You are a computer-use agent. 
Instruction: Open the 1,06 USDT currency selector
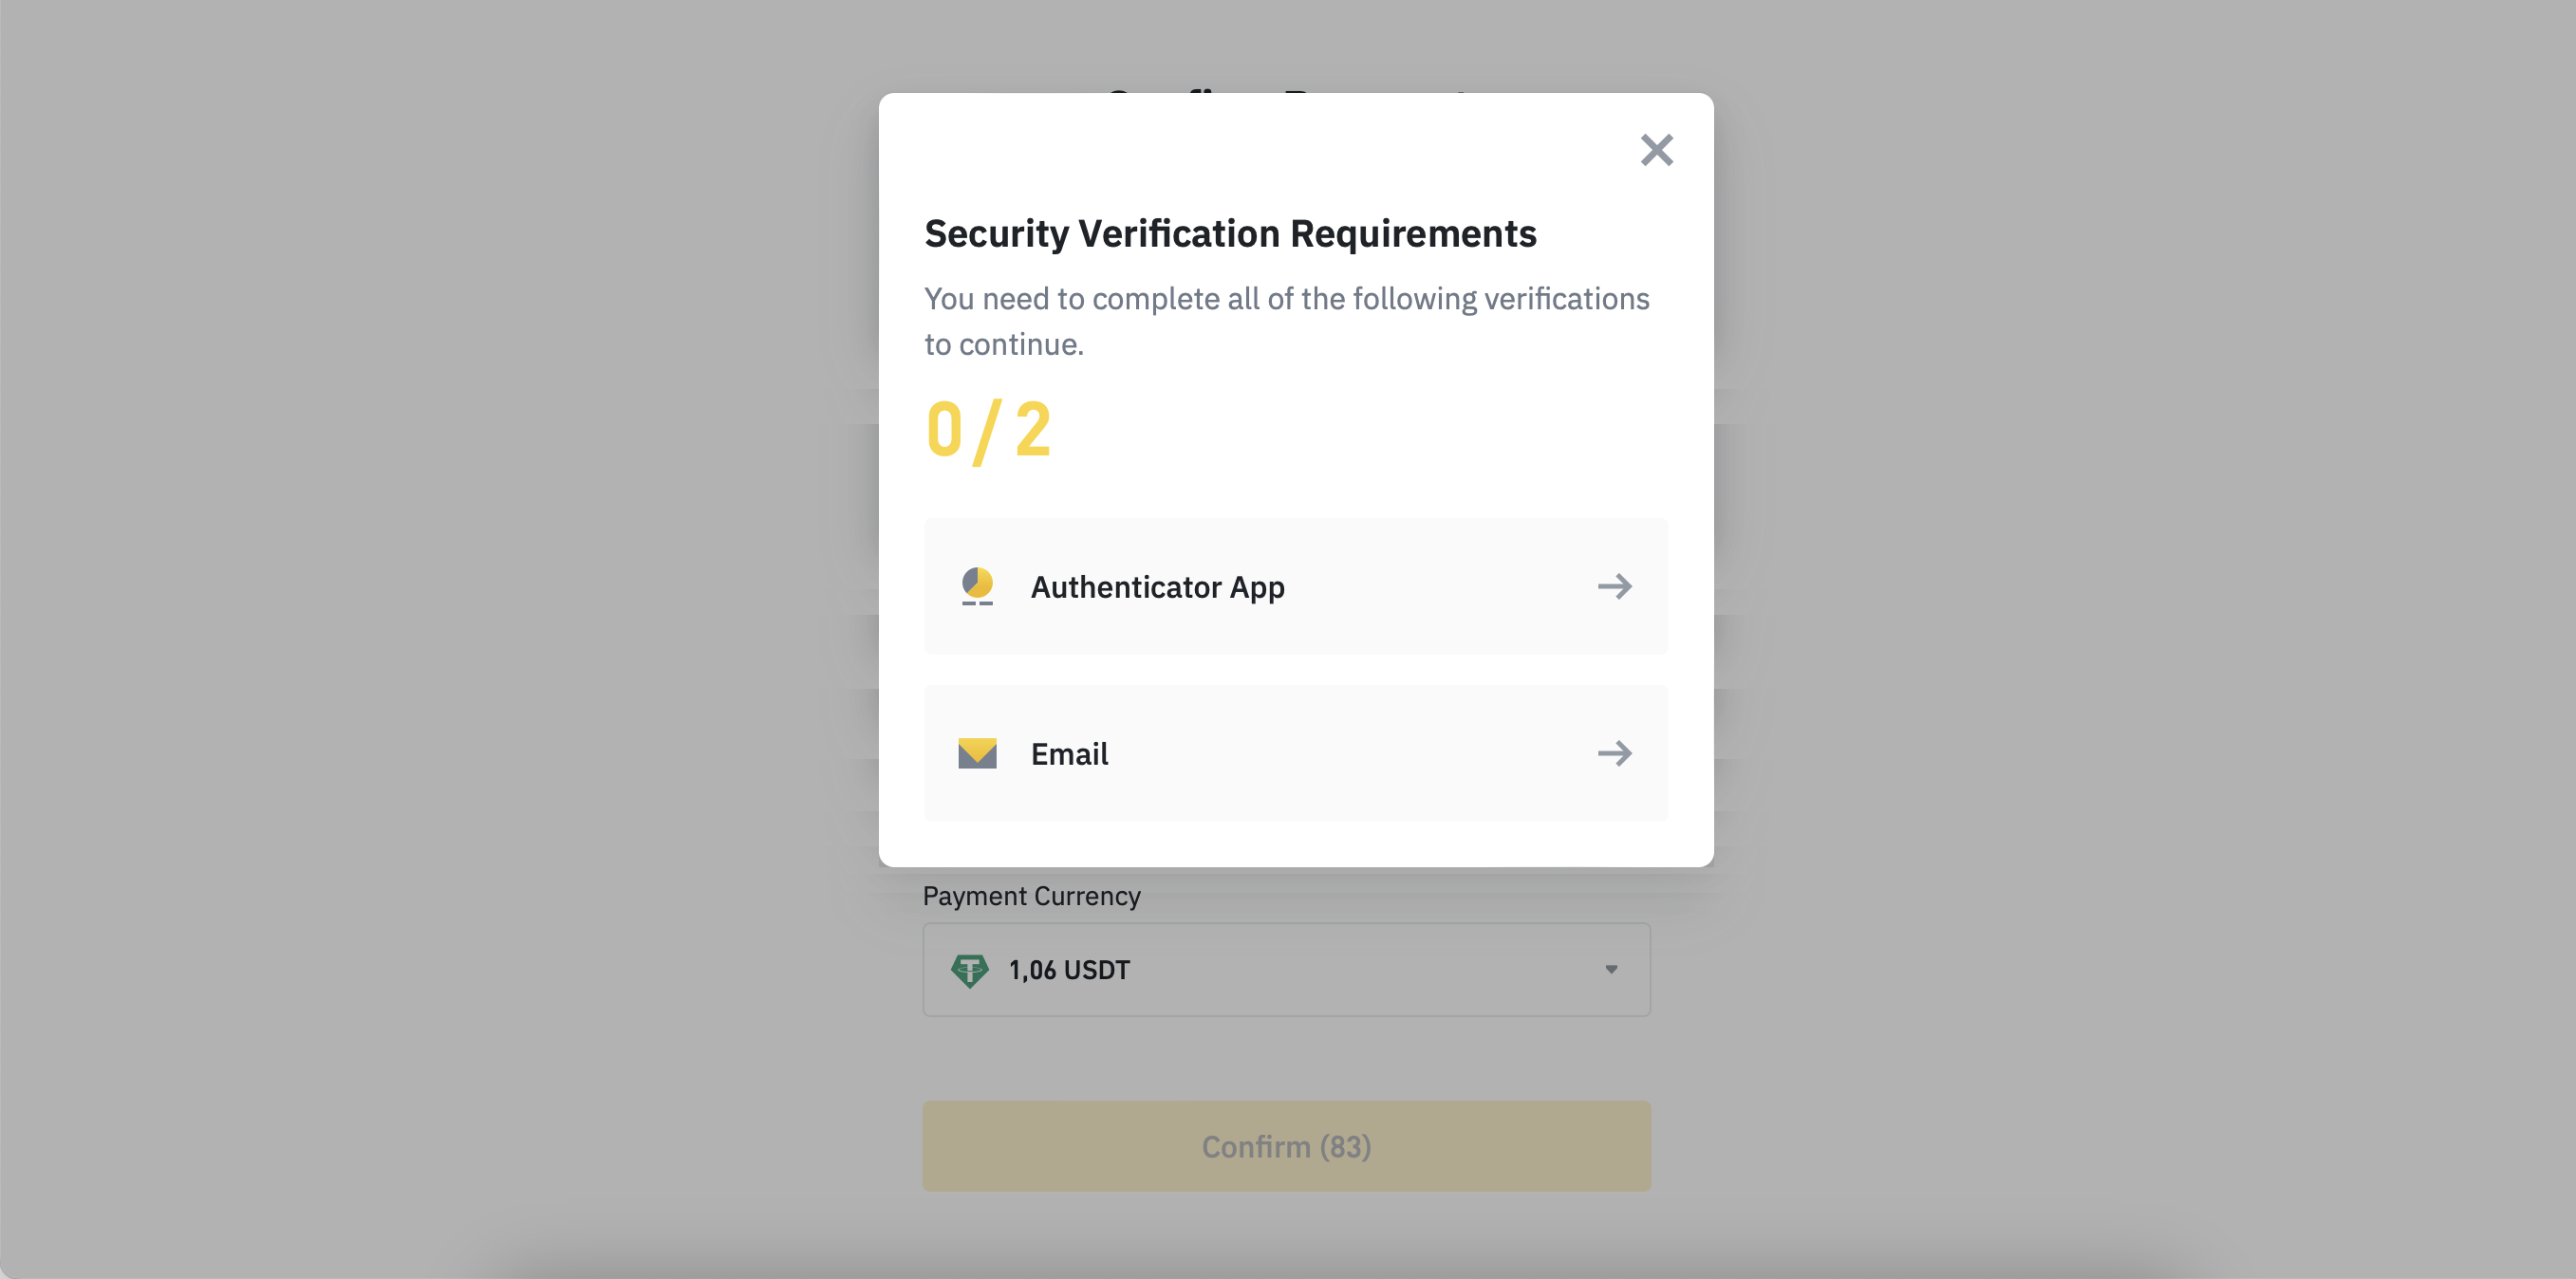(1286, 970)
